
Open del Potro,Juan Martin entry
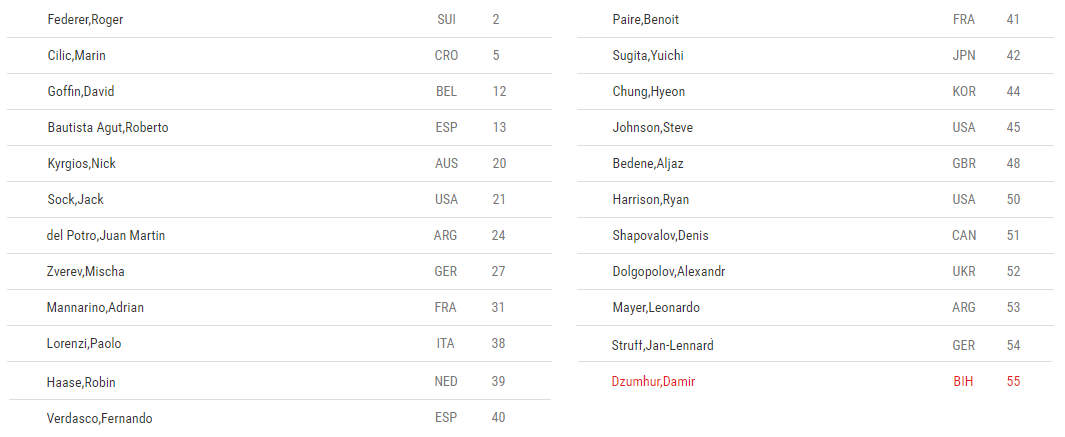[106, 236]
